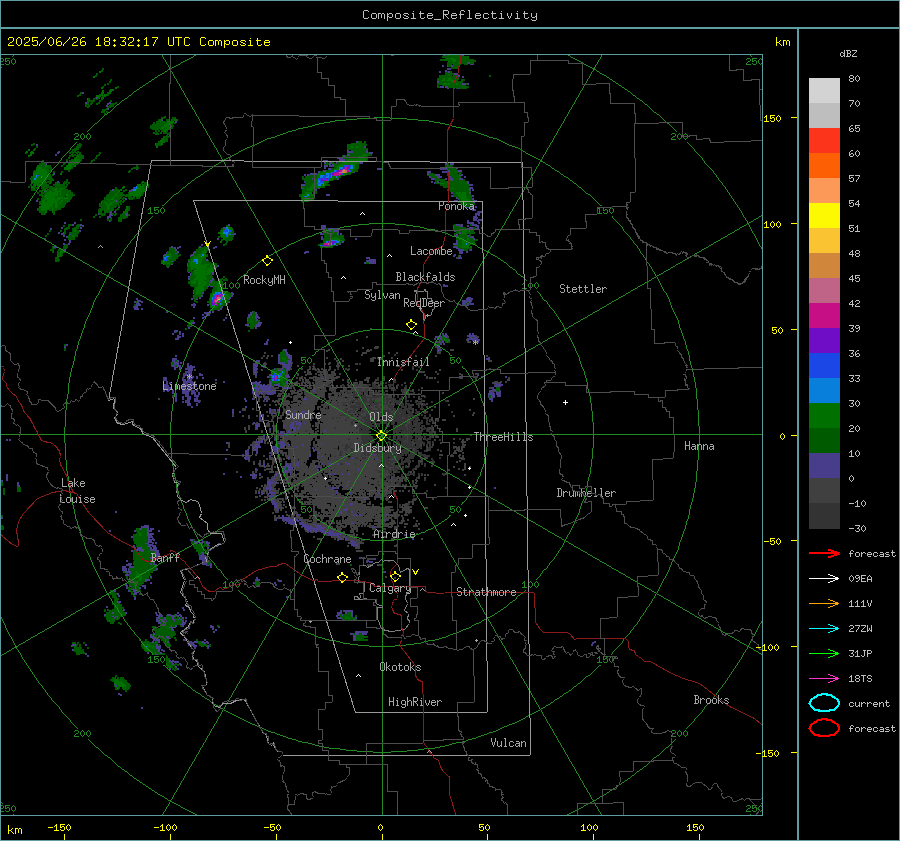Click the Banff town label

point(165,557)
